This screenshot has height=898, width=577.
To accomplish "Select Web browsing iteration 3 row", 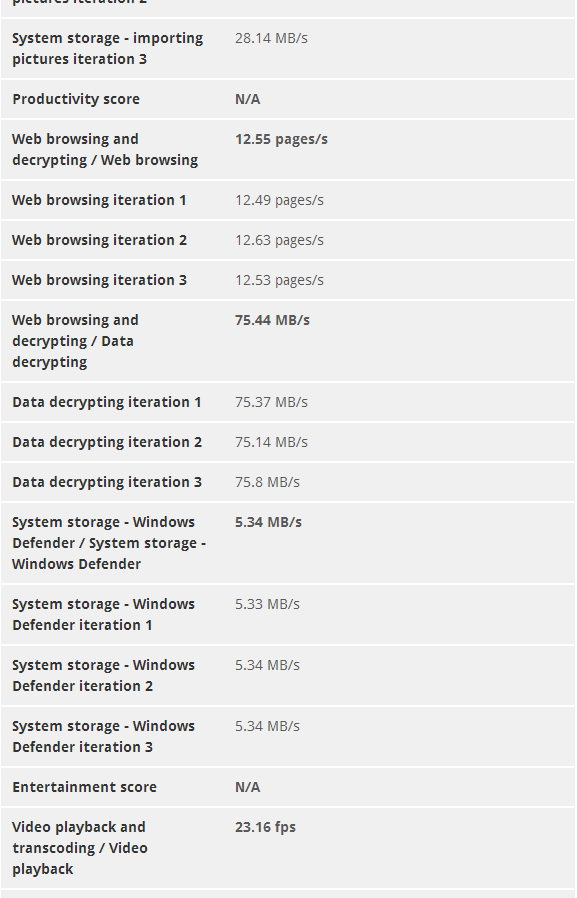I will (x=288, y=280).
